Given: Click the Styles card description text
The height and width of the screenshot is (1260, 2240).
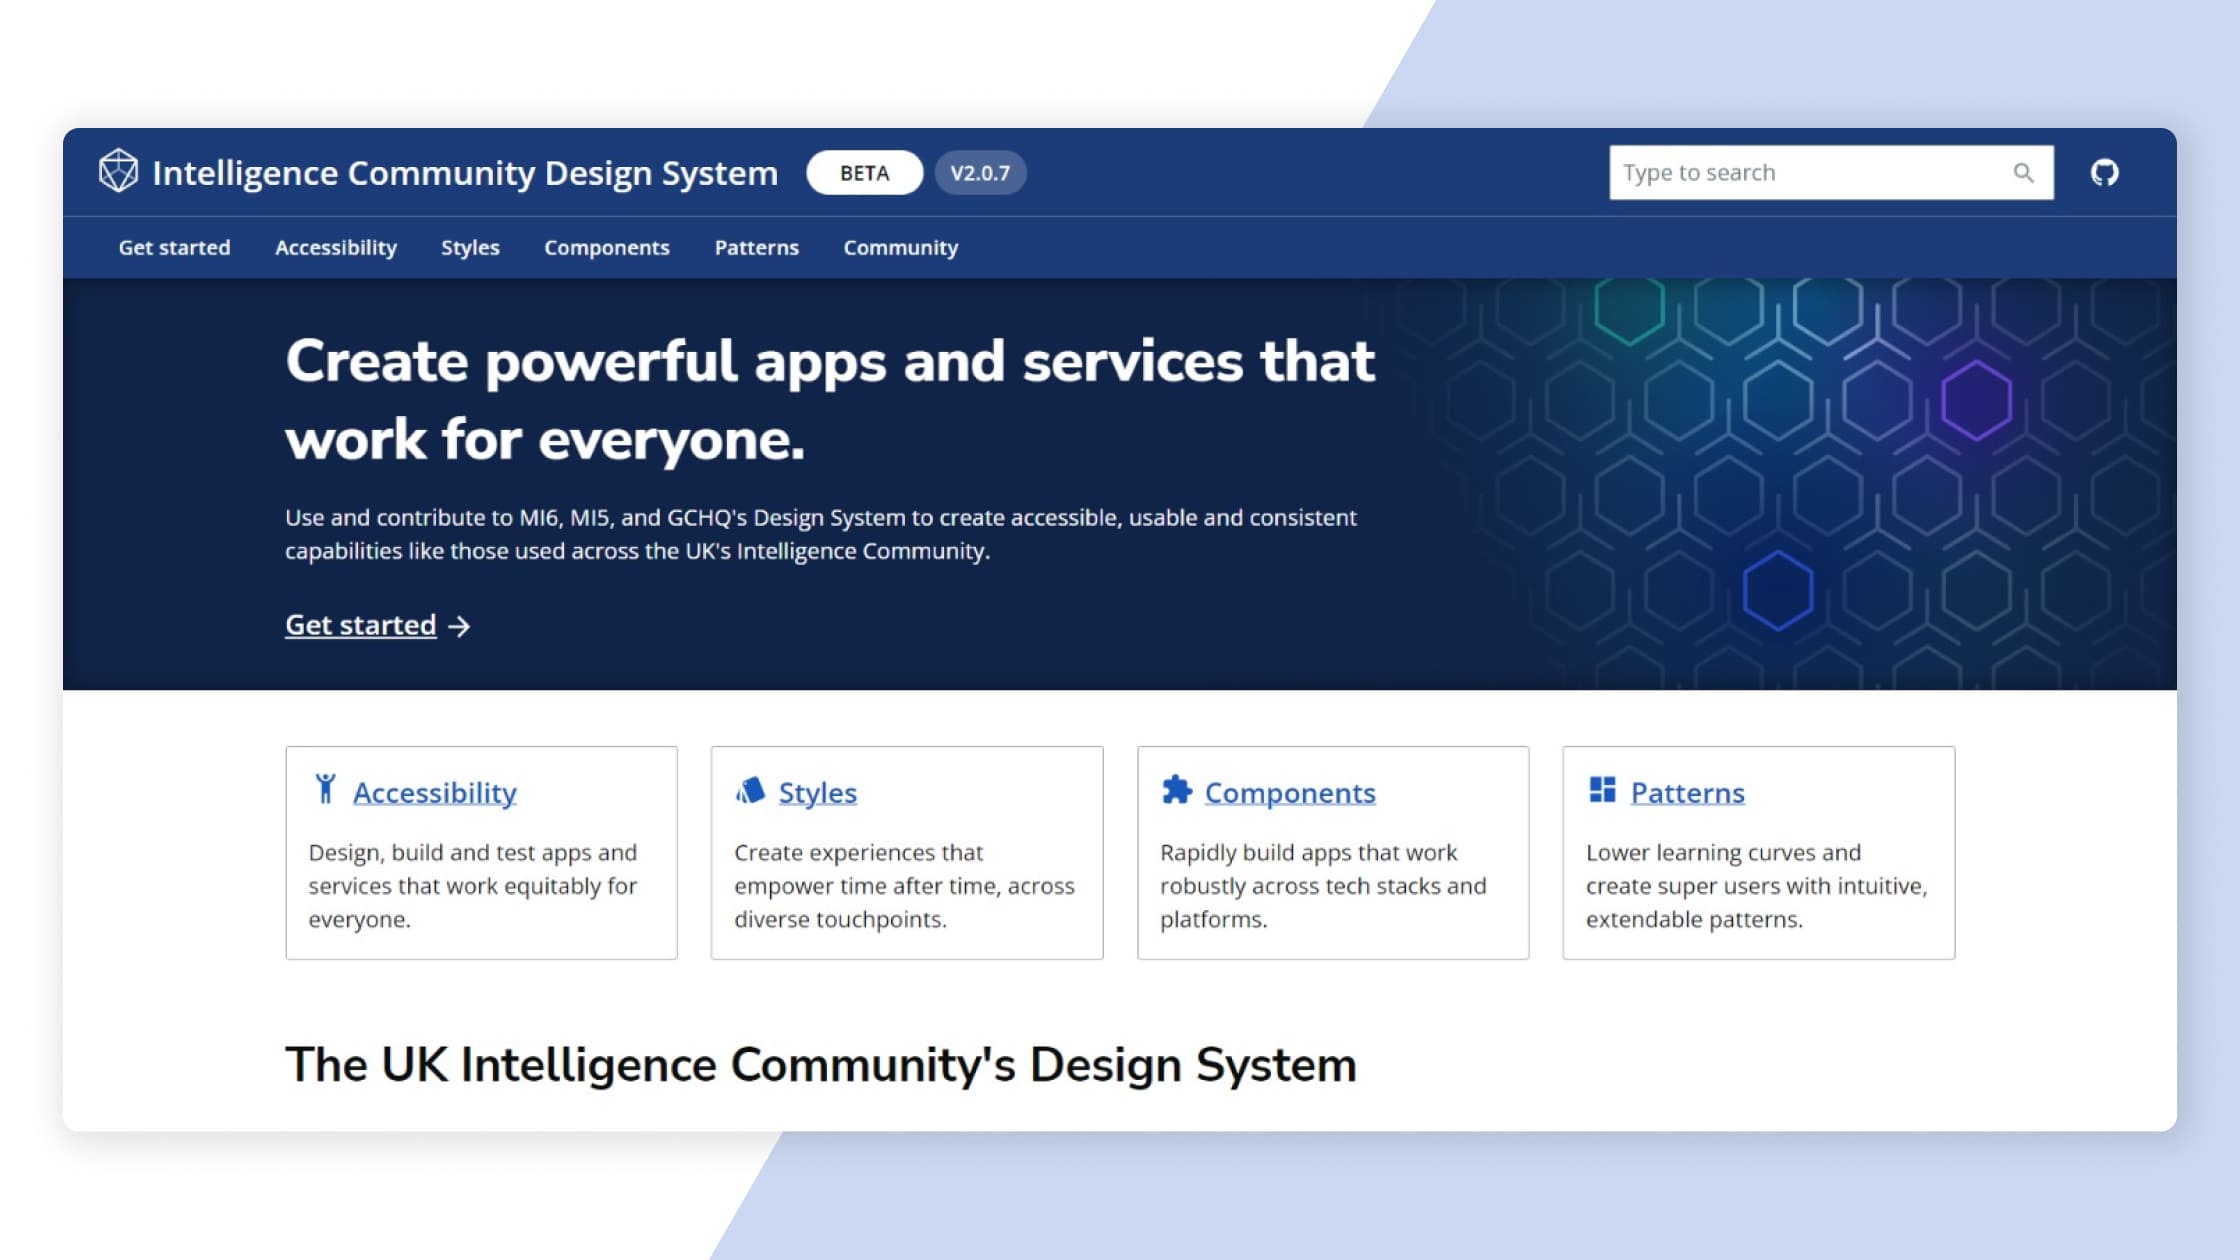Looking at the screenshot, I should 904,885.
